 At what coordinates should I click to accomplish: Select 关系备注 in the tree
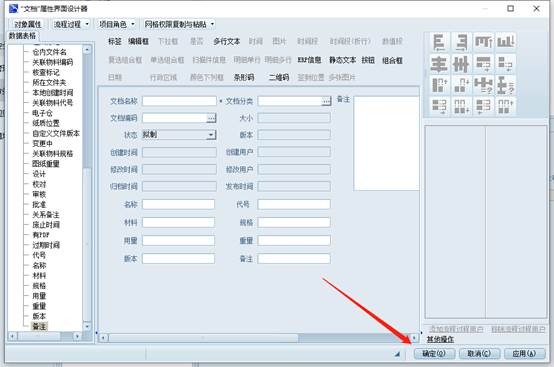[x=46, y=215]
